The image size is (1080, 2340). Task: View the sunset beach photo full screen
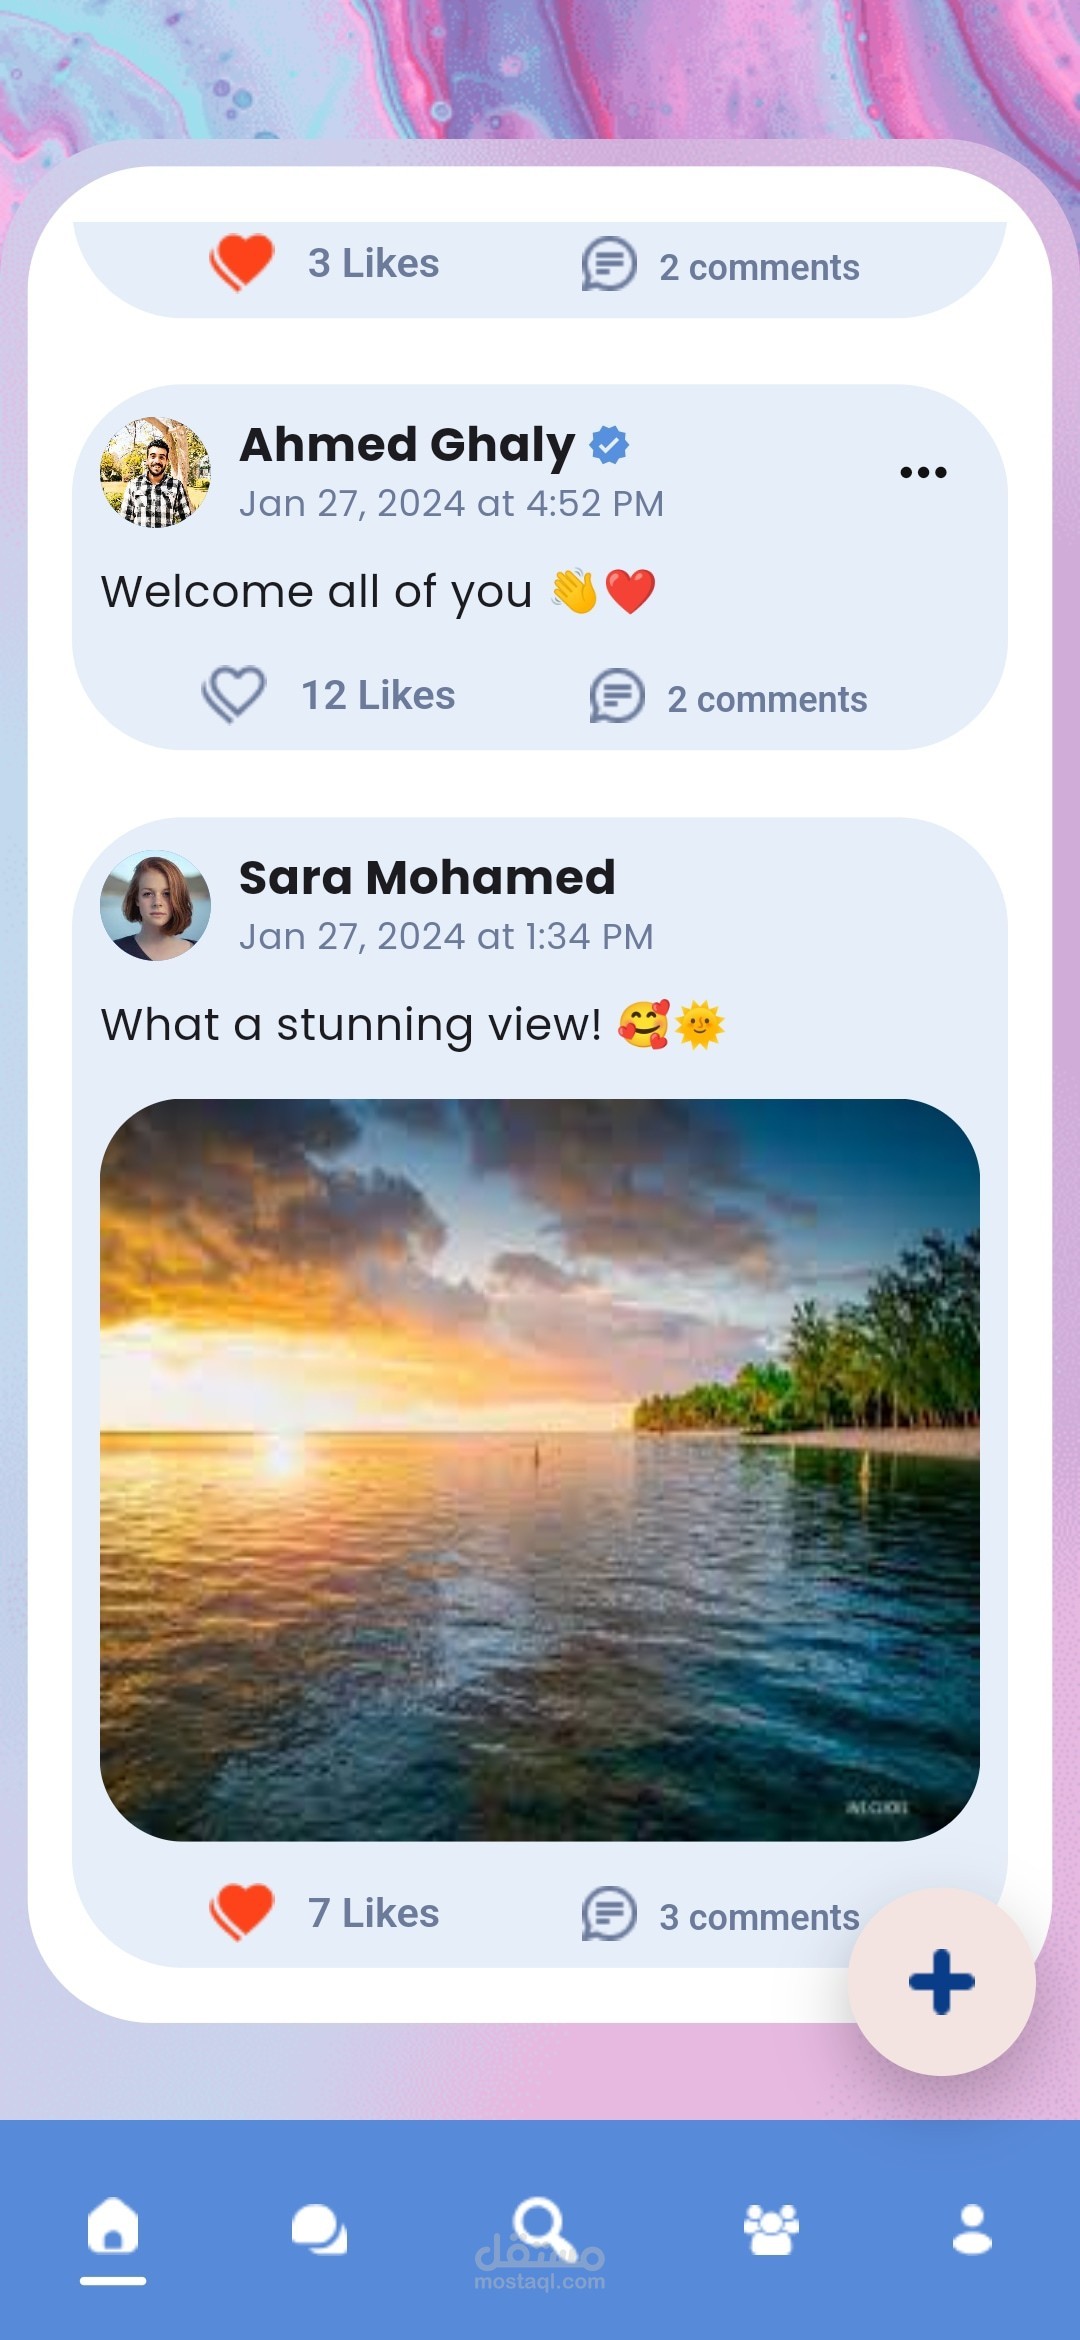(540, 1470)
